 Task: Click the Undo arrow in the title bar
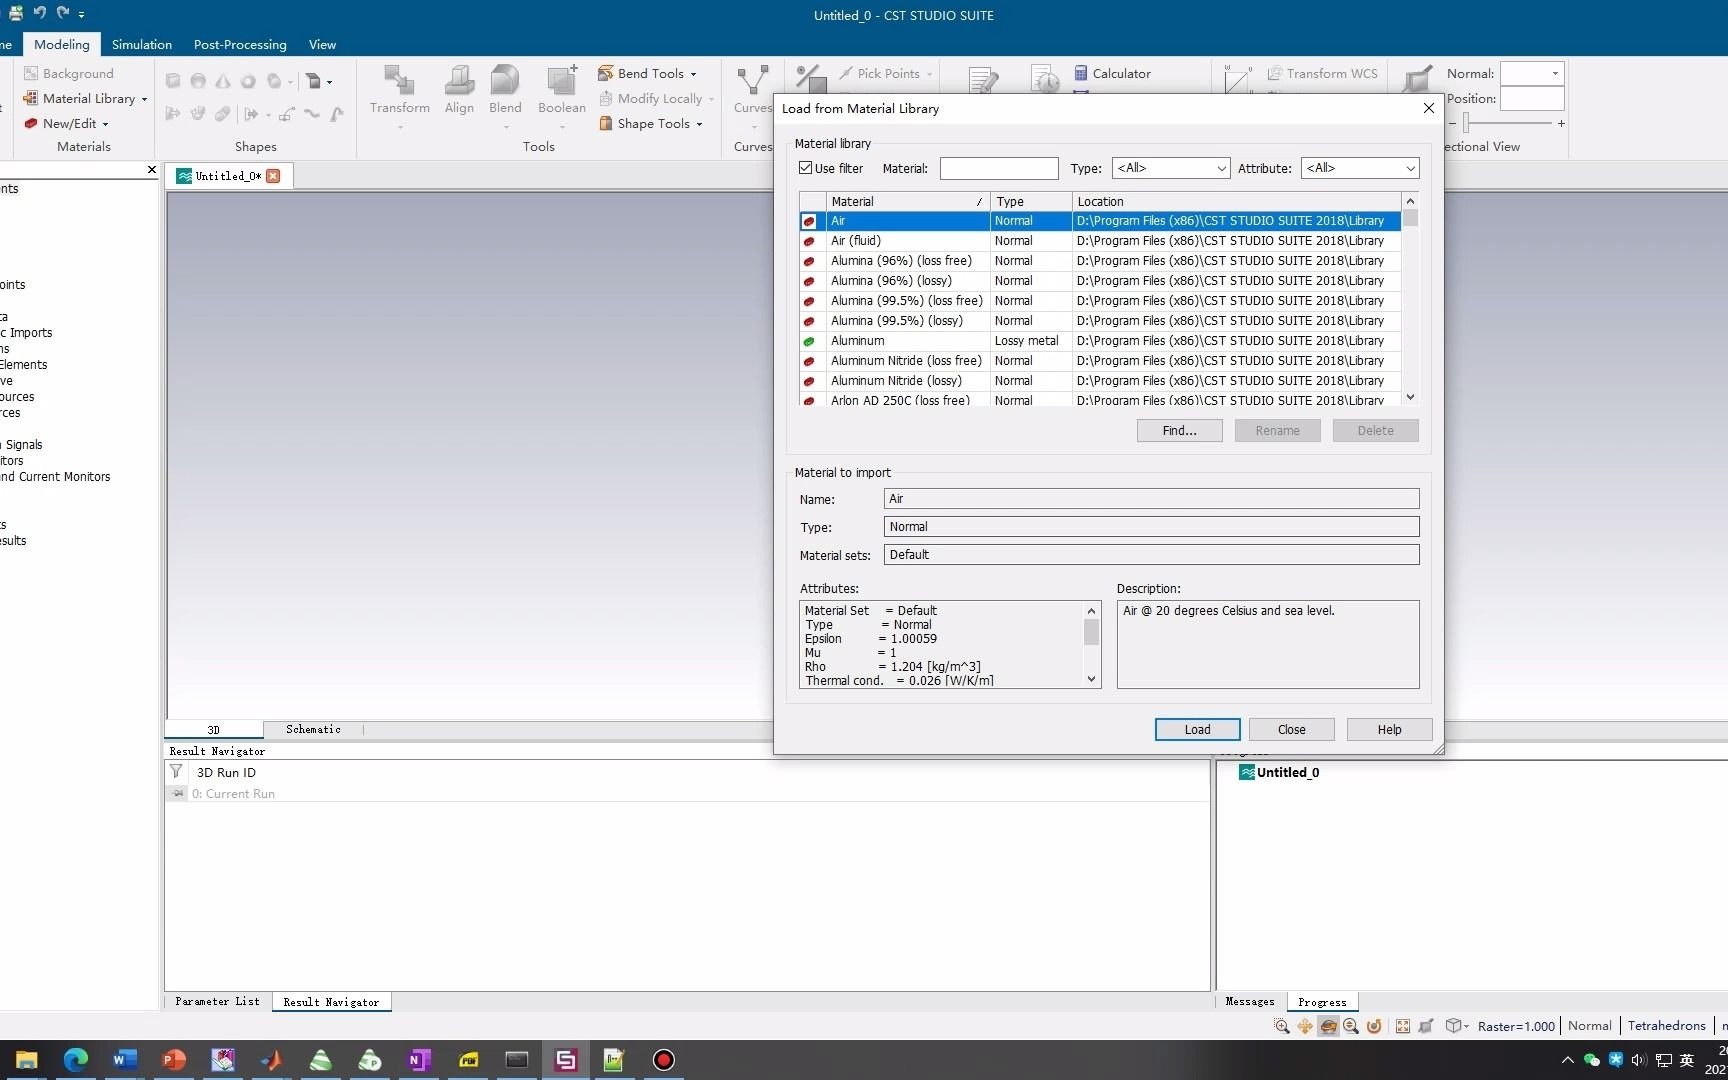40,13
